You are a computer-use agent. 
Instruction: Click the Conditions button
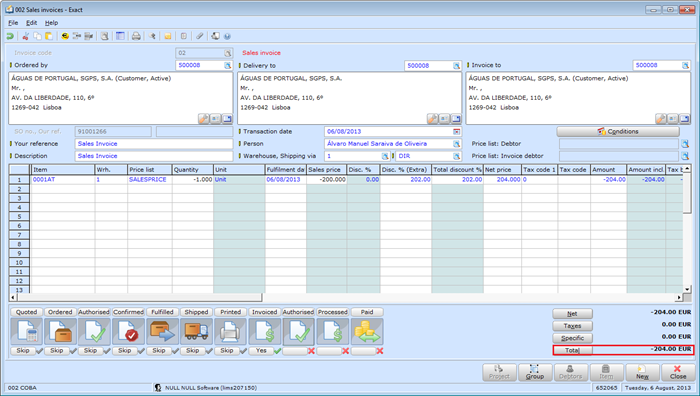tap(618, 131)
